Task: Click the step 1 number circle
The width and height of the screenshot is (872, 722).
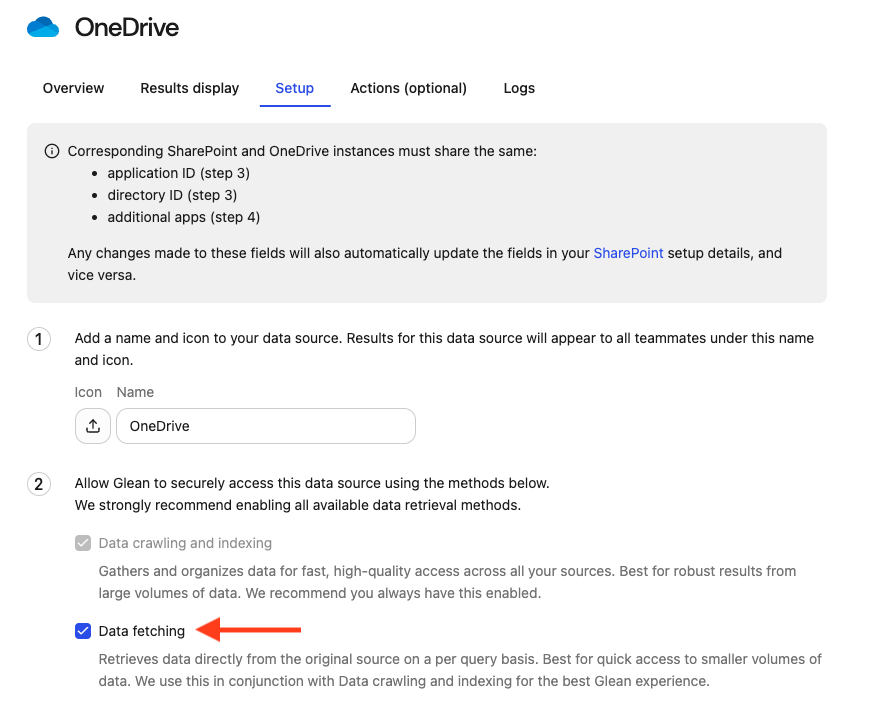Action: point(39,340)
